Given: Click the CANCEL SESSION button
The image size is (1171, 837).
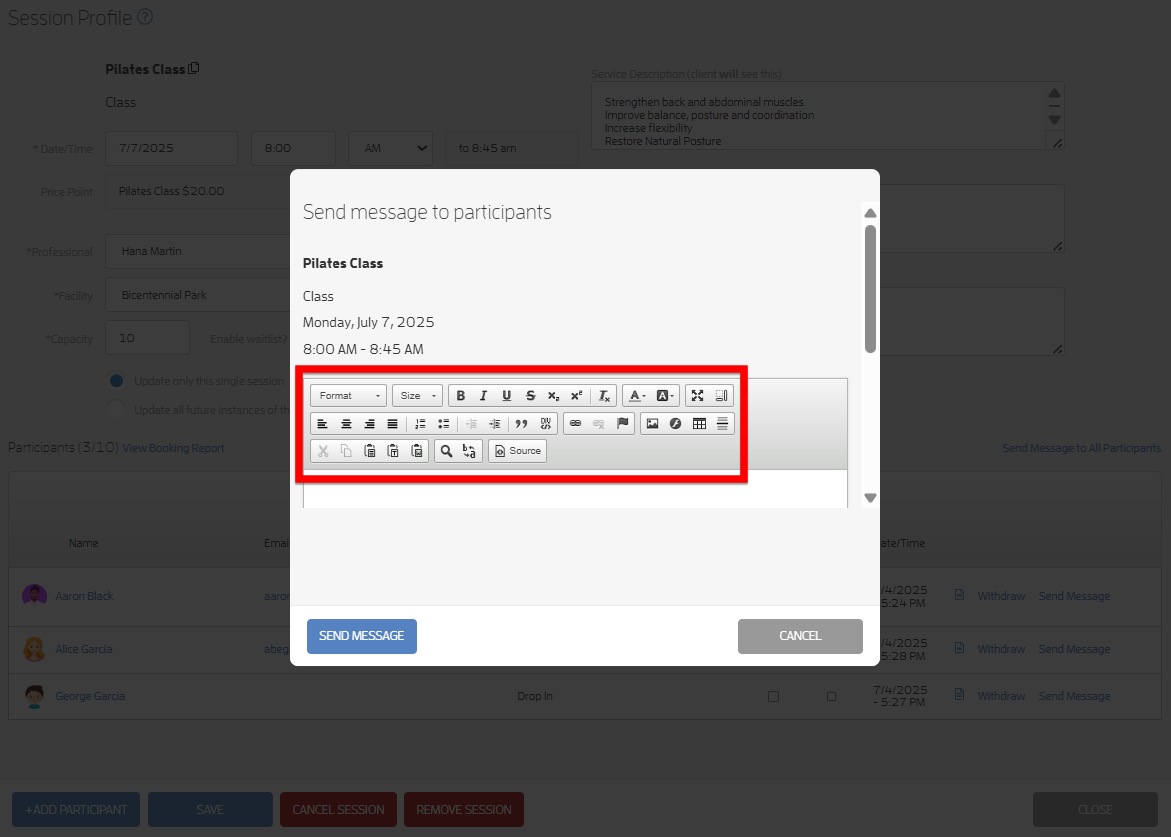Looking at the screenshot, I should pos(338,809).
